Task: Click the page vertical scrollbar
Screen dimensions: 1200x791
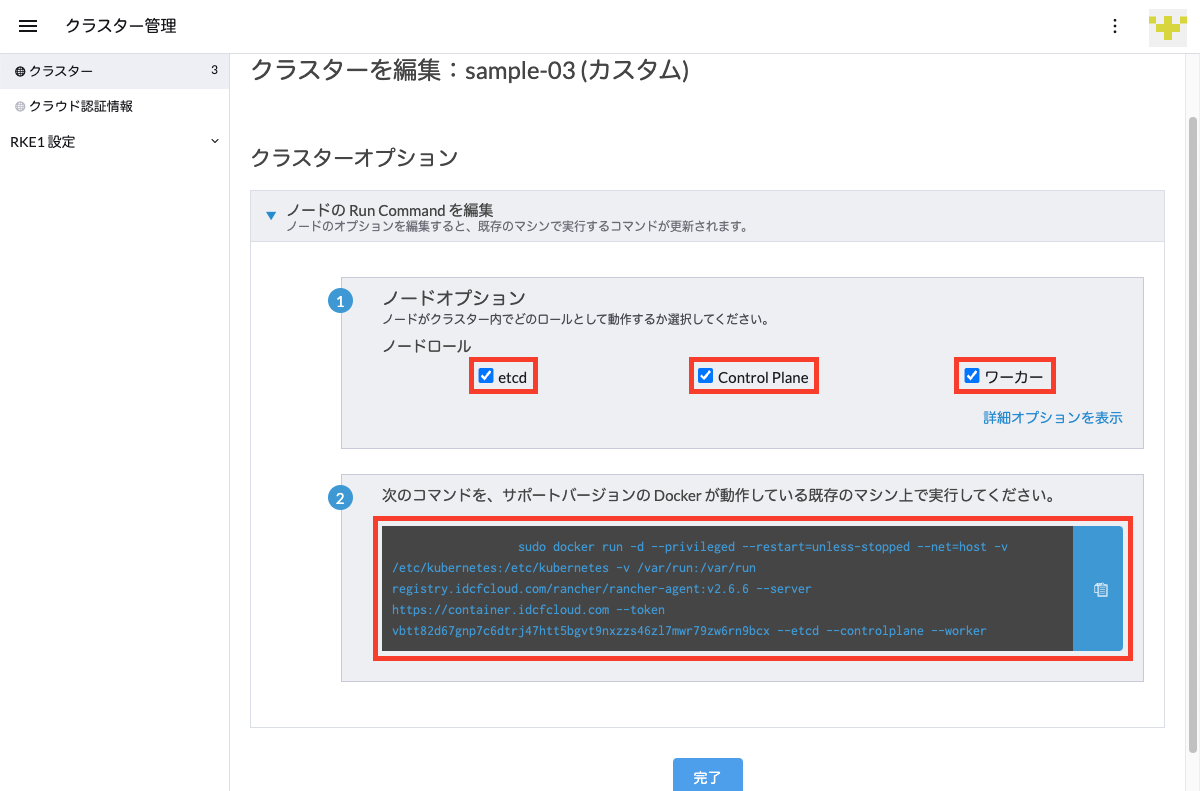Action: (x=1191, y=435)
